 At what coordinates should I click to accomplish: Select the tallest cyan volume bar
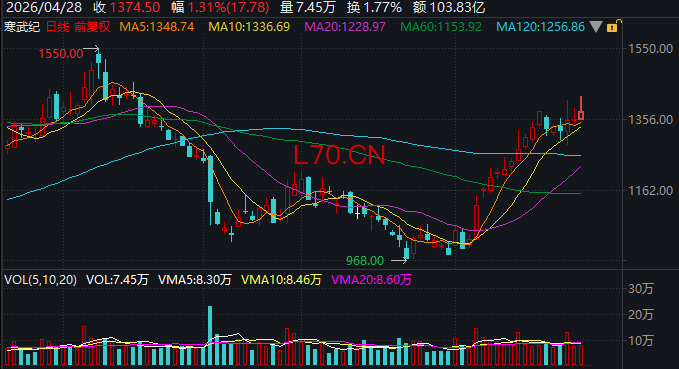pos(210,335)
